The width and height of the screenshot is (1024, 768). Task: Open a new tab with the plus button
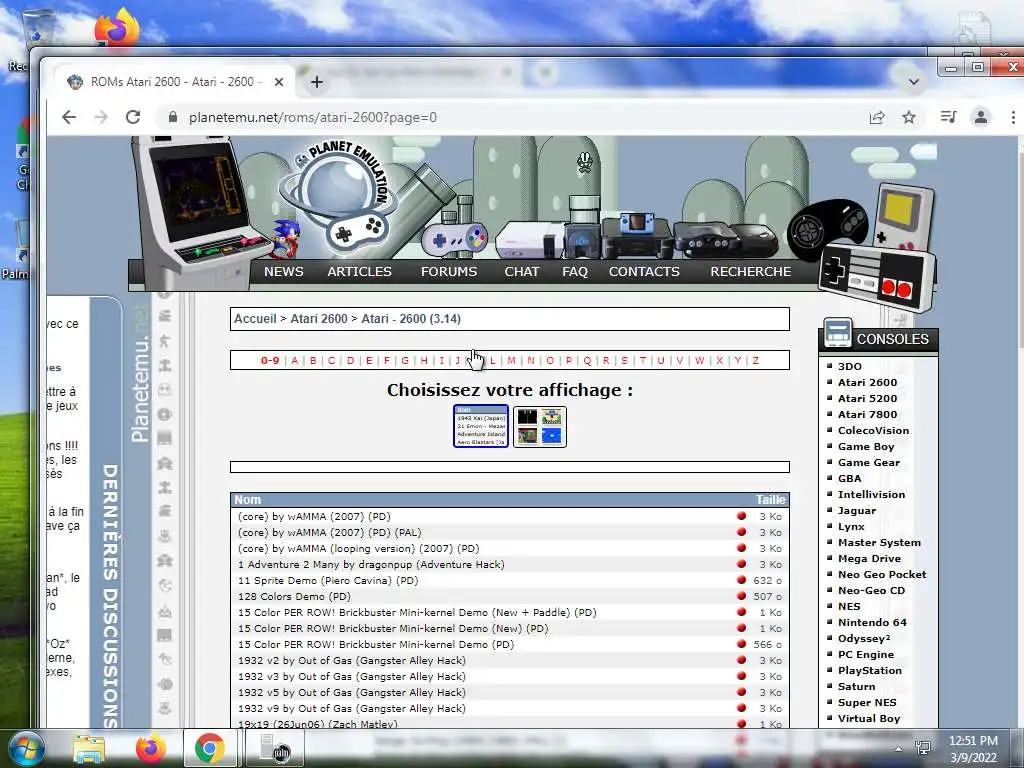[317, 82]
